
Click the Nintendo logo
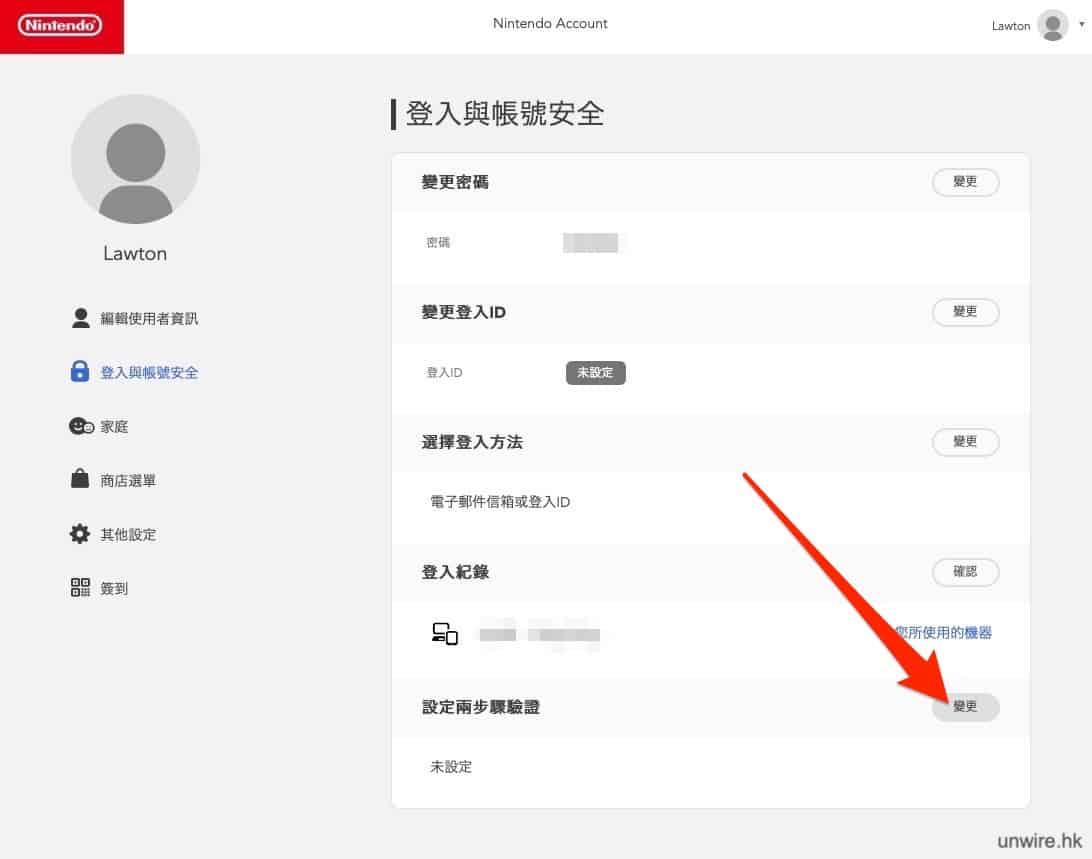pyautogui.click(x=61, y=26)
